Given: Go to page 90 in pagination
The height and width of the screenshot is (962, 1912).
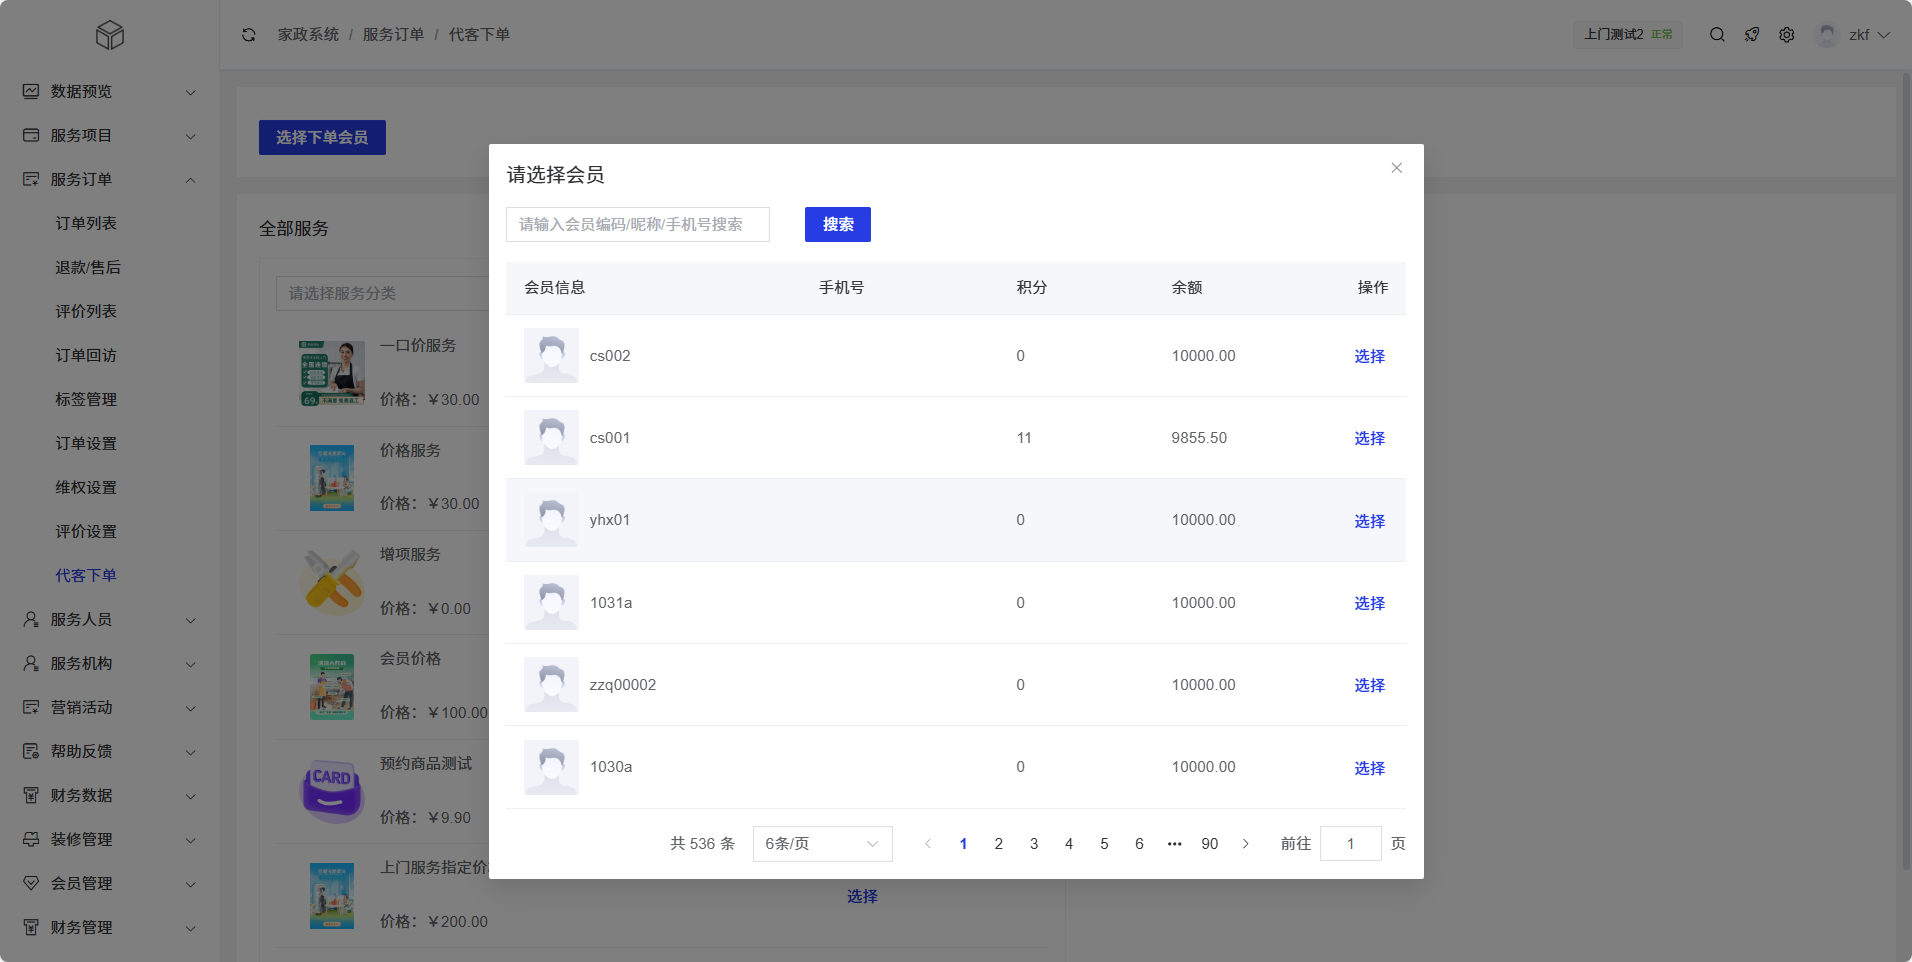Looking at the screenshot, I should [x=1209, y=844].
